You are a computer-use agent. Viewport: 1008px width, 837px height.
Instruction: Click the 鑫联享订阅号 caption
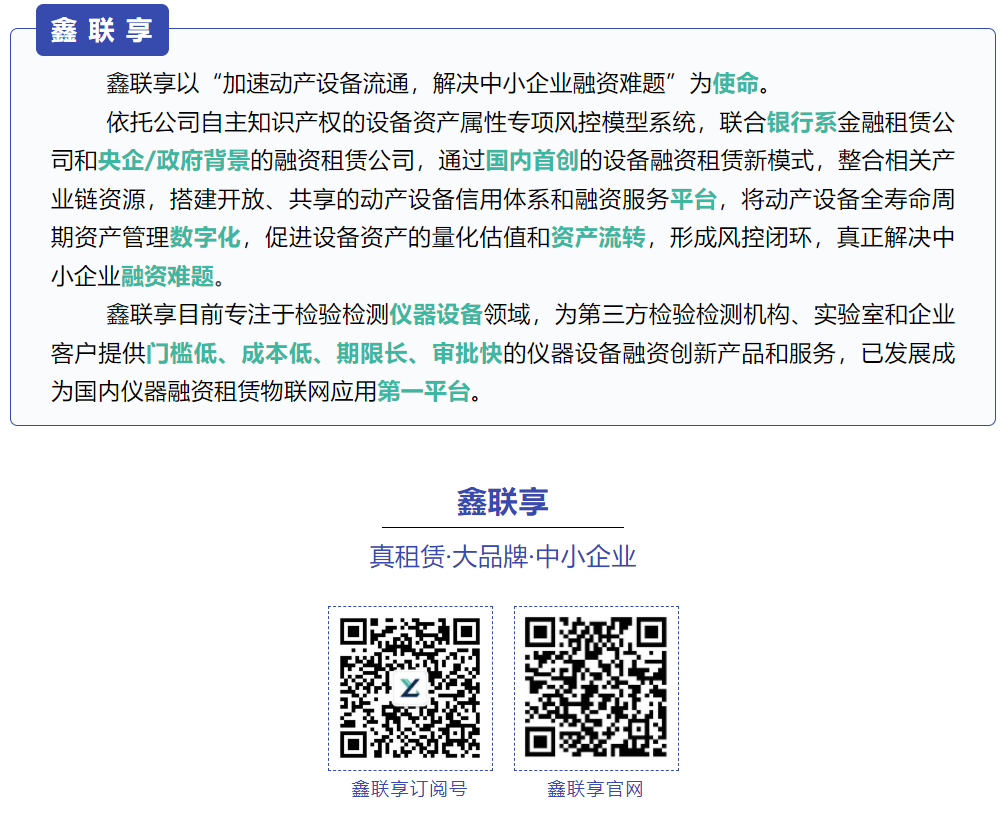tap(410, 789)
